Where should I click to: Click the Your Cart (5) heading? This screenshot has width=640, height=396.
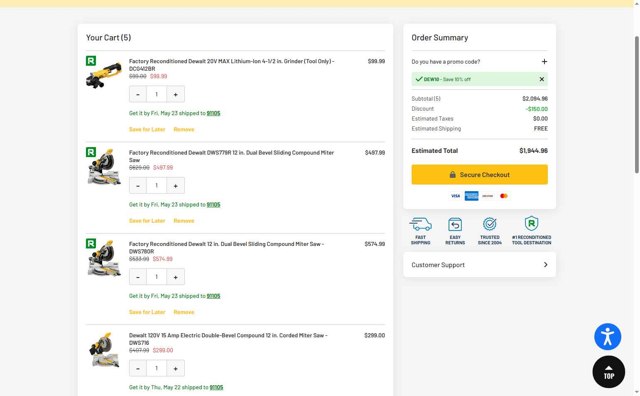[109, 38]
